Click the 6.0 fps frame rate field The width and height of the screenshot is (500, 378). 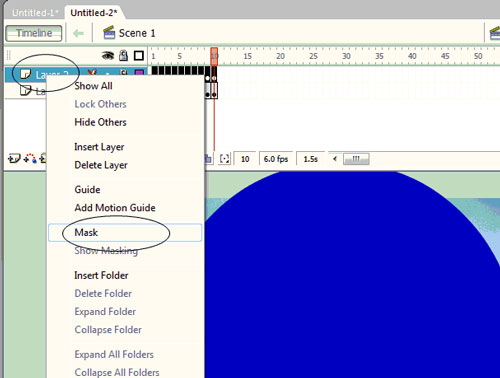point(276,159)
